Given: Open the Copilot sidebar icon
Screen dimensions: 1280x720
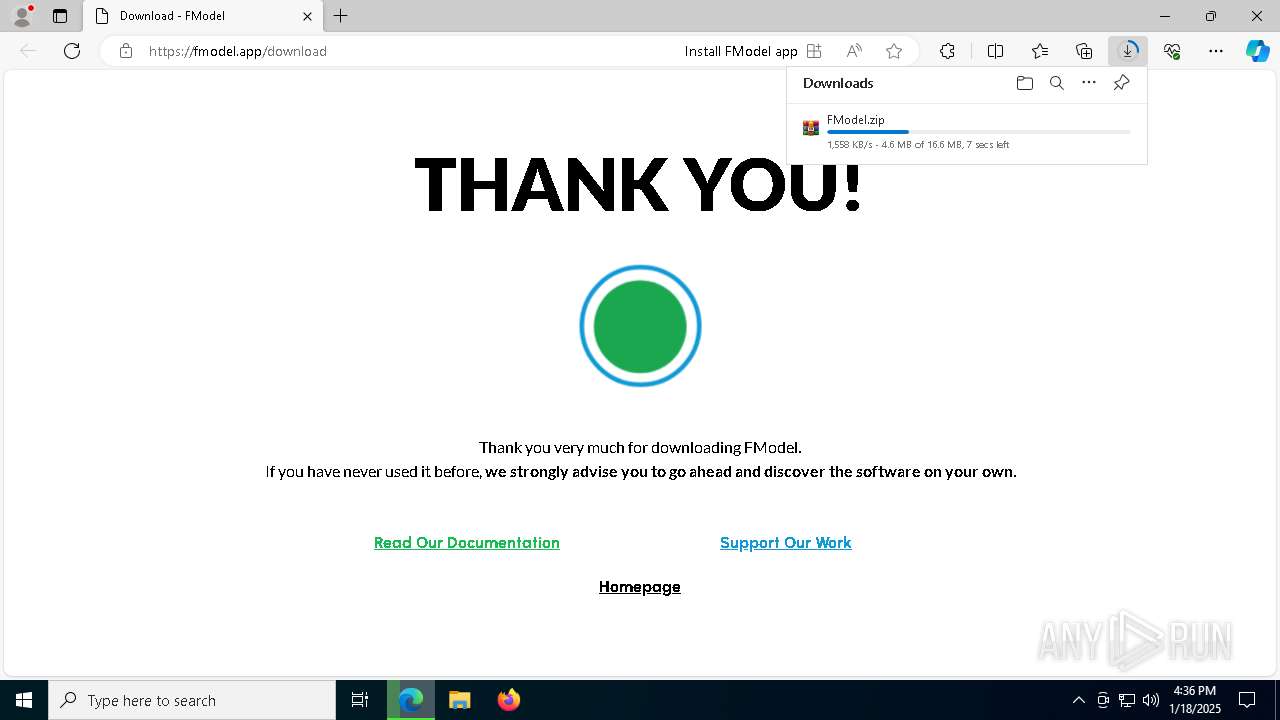Looking at the screenshot, I should click(1257, 51).
